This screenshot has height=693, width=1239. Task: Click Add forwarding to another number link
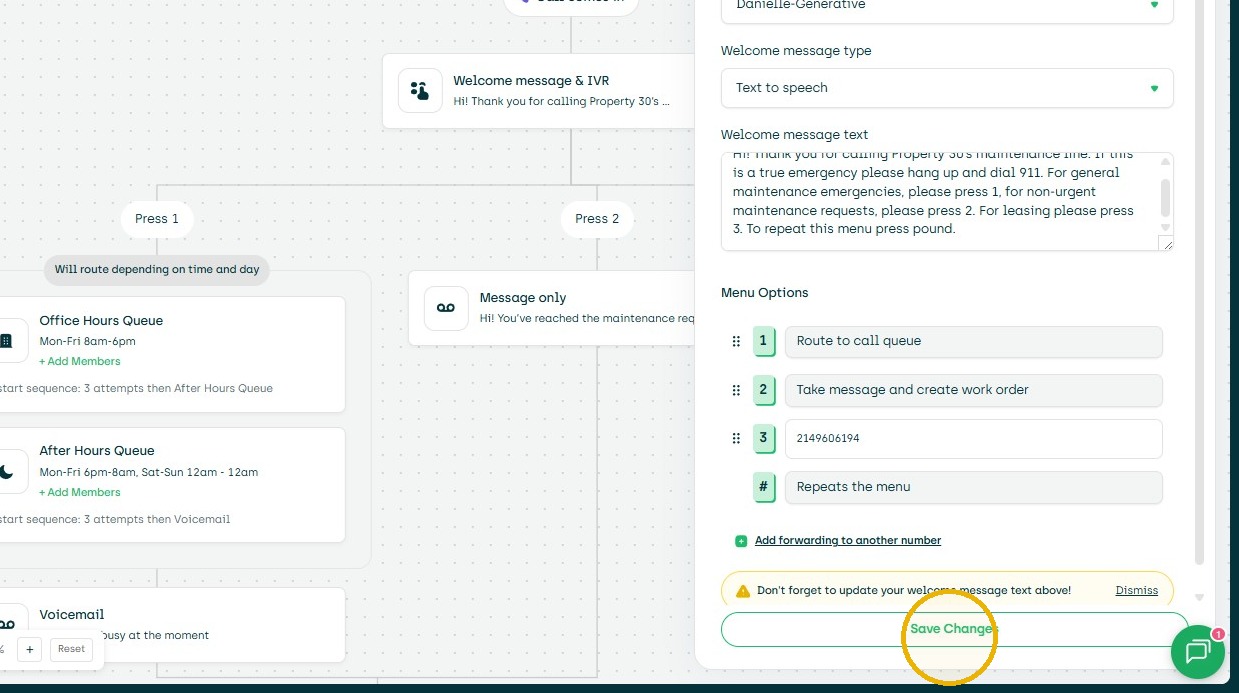[848, 541]
